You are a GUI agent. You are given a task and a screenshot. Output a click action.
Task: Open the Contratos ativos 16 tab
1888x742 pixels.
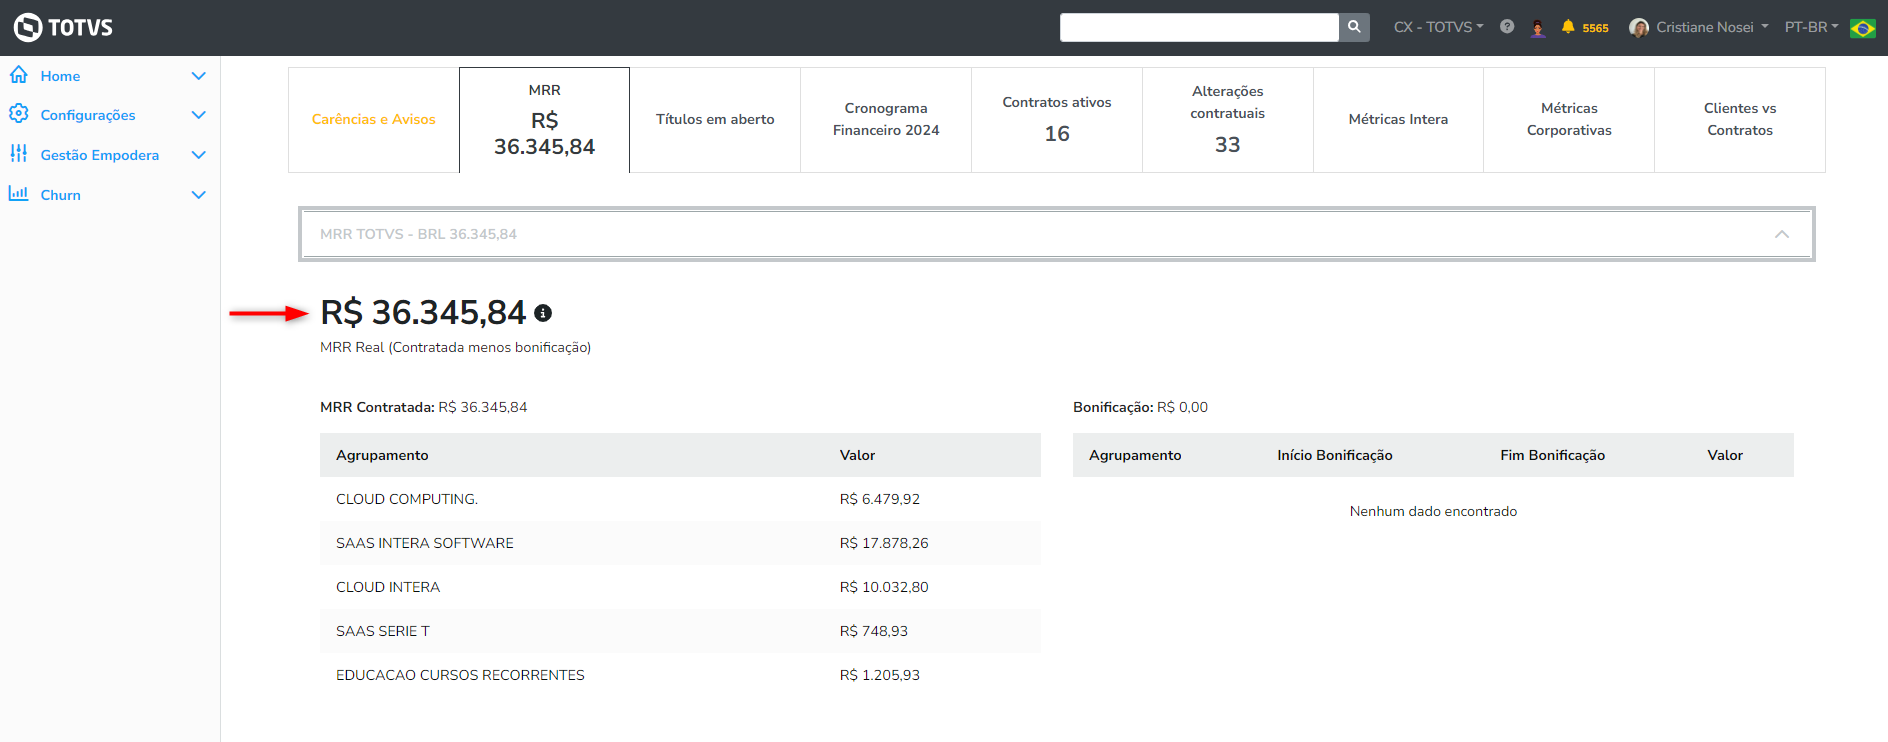[1057, 120]
